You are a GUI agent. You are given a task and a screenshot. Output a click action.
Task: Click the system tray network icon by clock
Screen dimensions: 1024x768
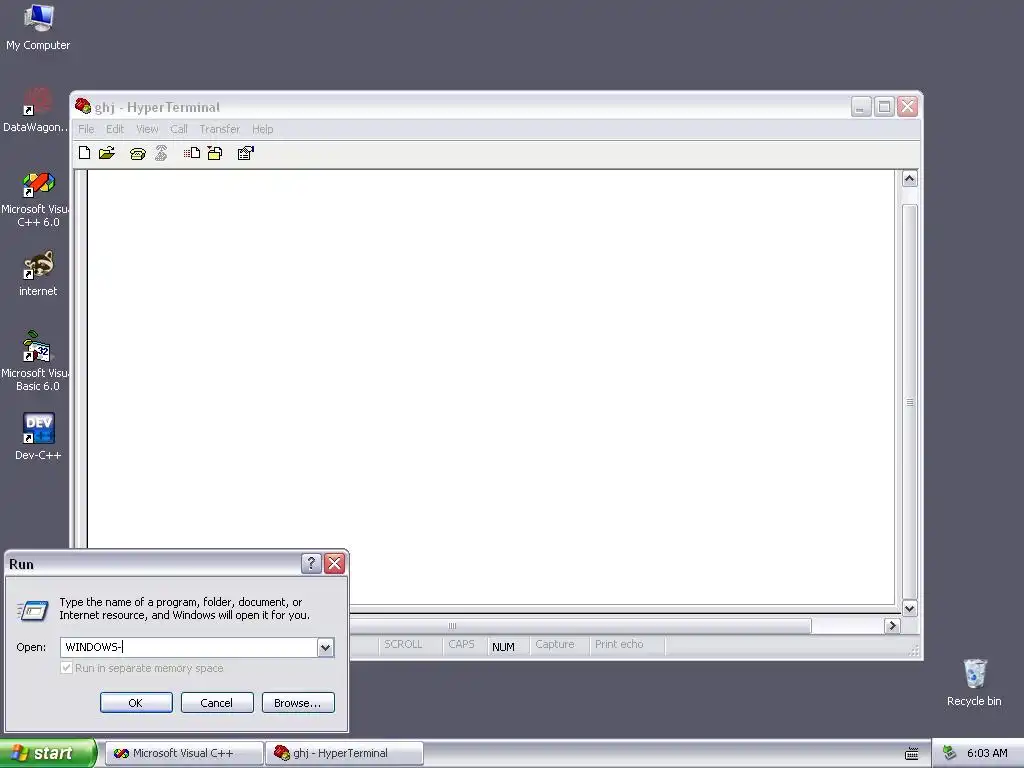pos(949,753)
